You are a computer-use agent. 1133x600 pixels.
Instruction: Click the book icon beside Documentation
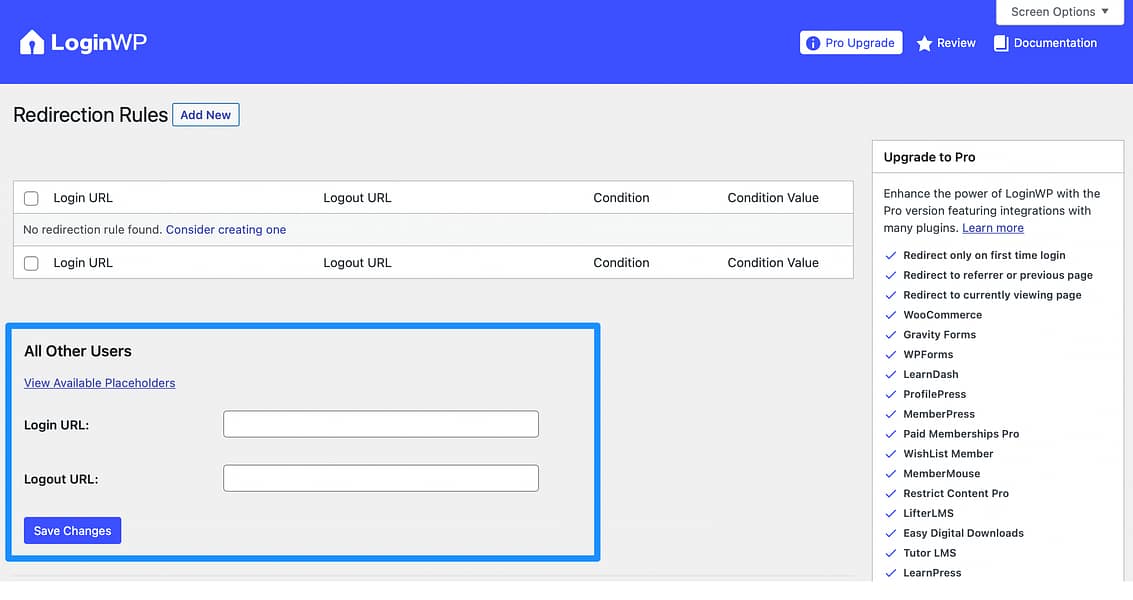click(x=1001, y=42)
